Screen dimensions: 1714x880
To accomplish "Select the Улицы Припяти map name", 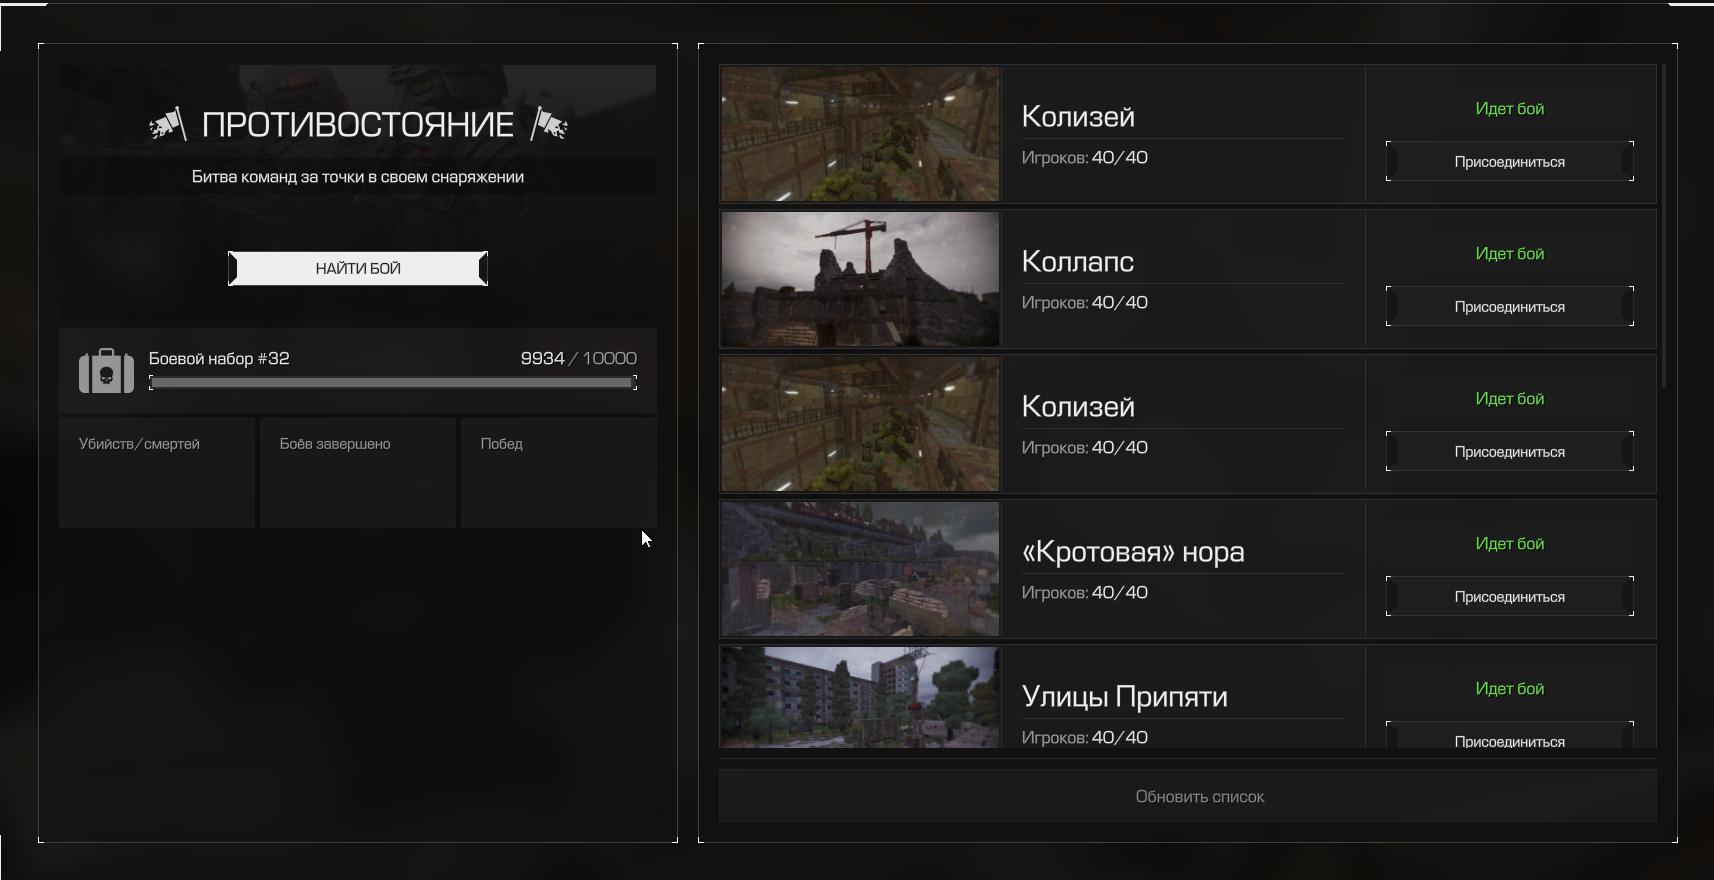I will point(1125,696).
